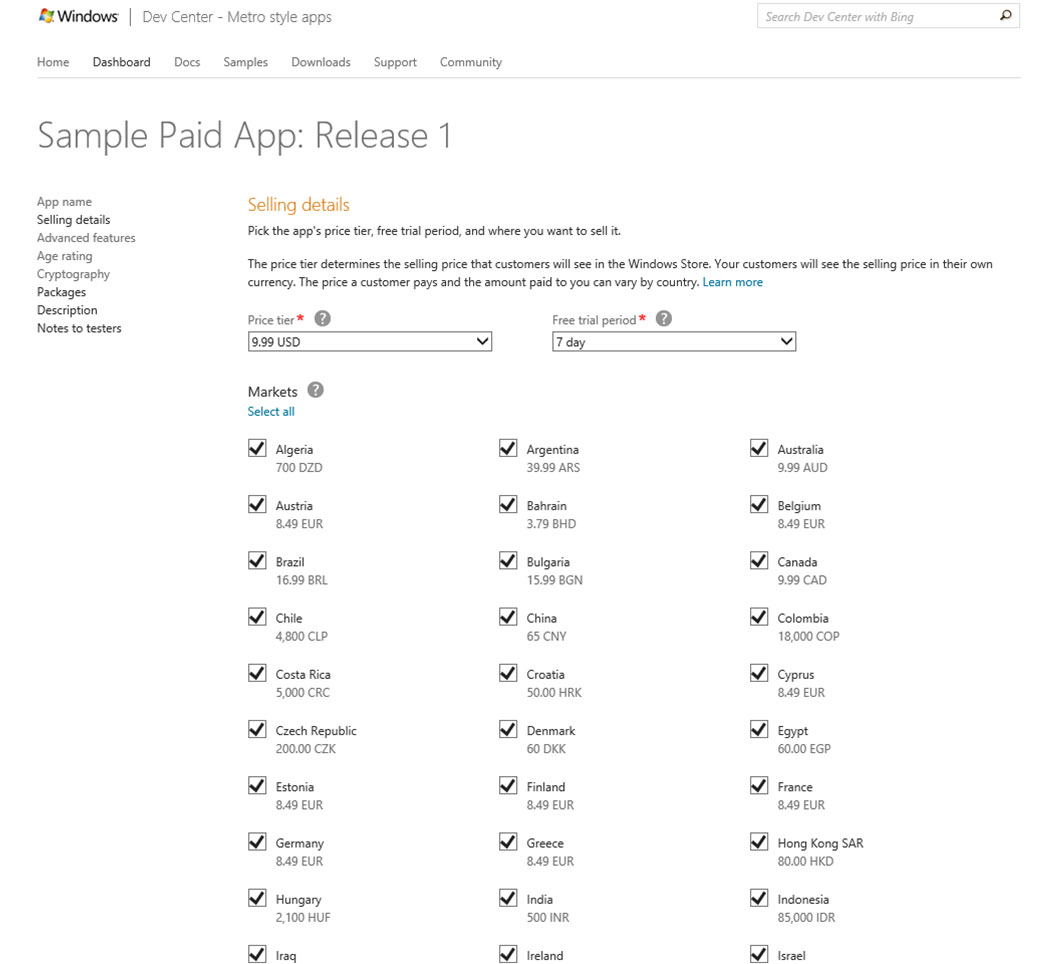Screen dimensions: 1047x964
Task: Open Advanced features sidebar step
Action: (x=86, y=238)
